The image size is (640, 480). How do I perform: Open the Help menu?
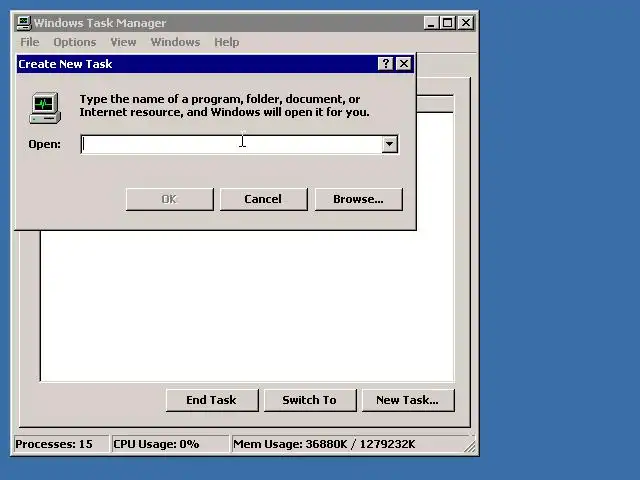(227, 42)
